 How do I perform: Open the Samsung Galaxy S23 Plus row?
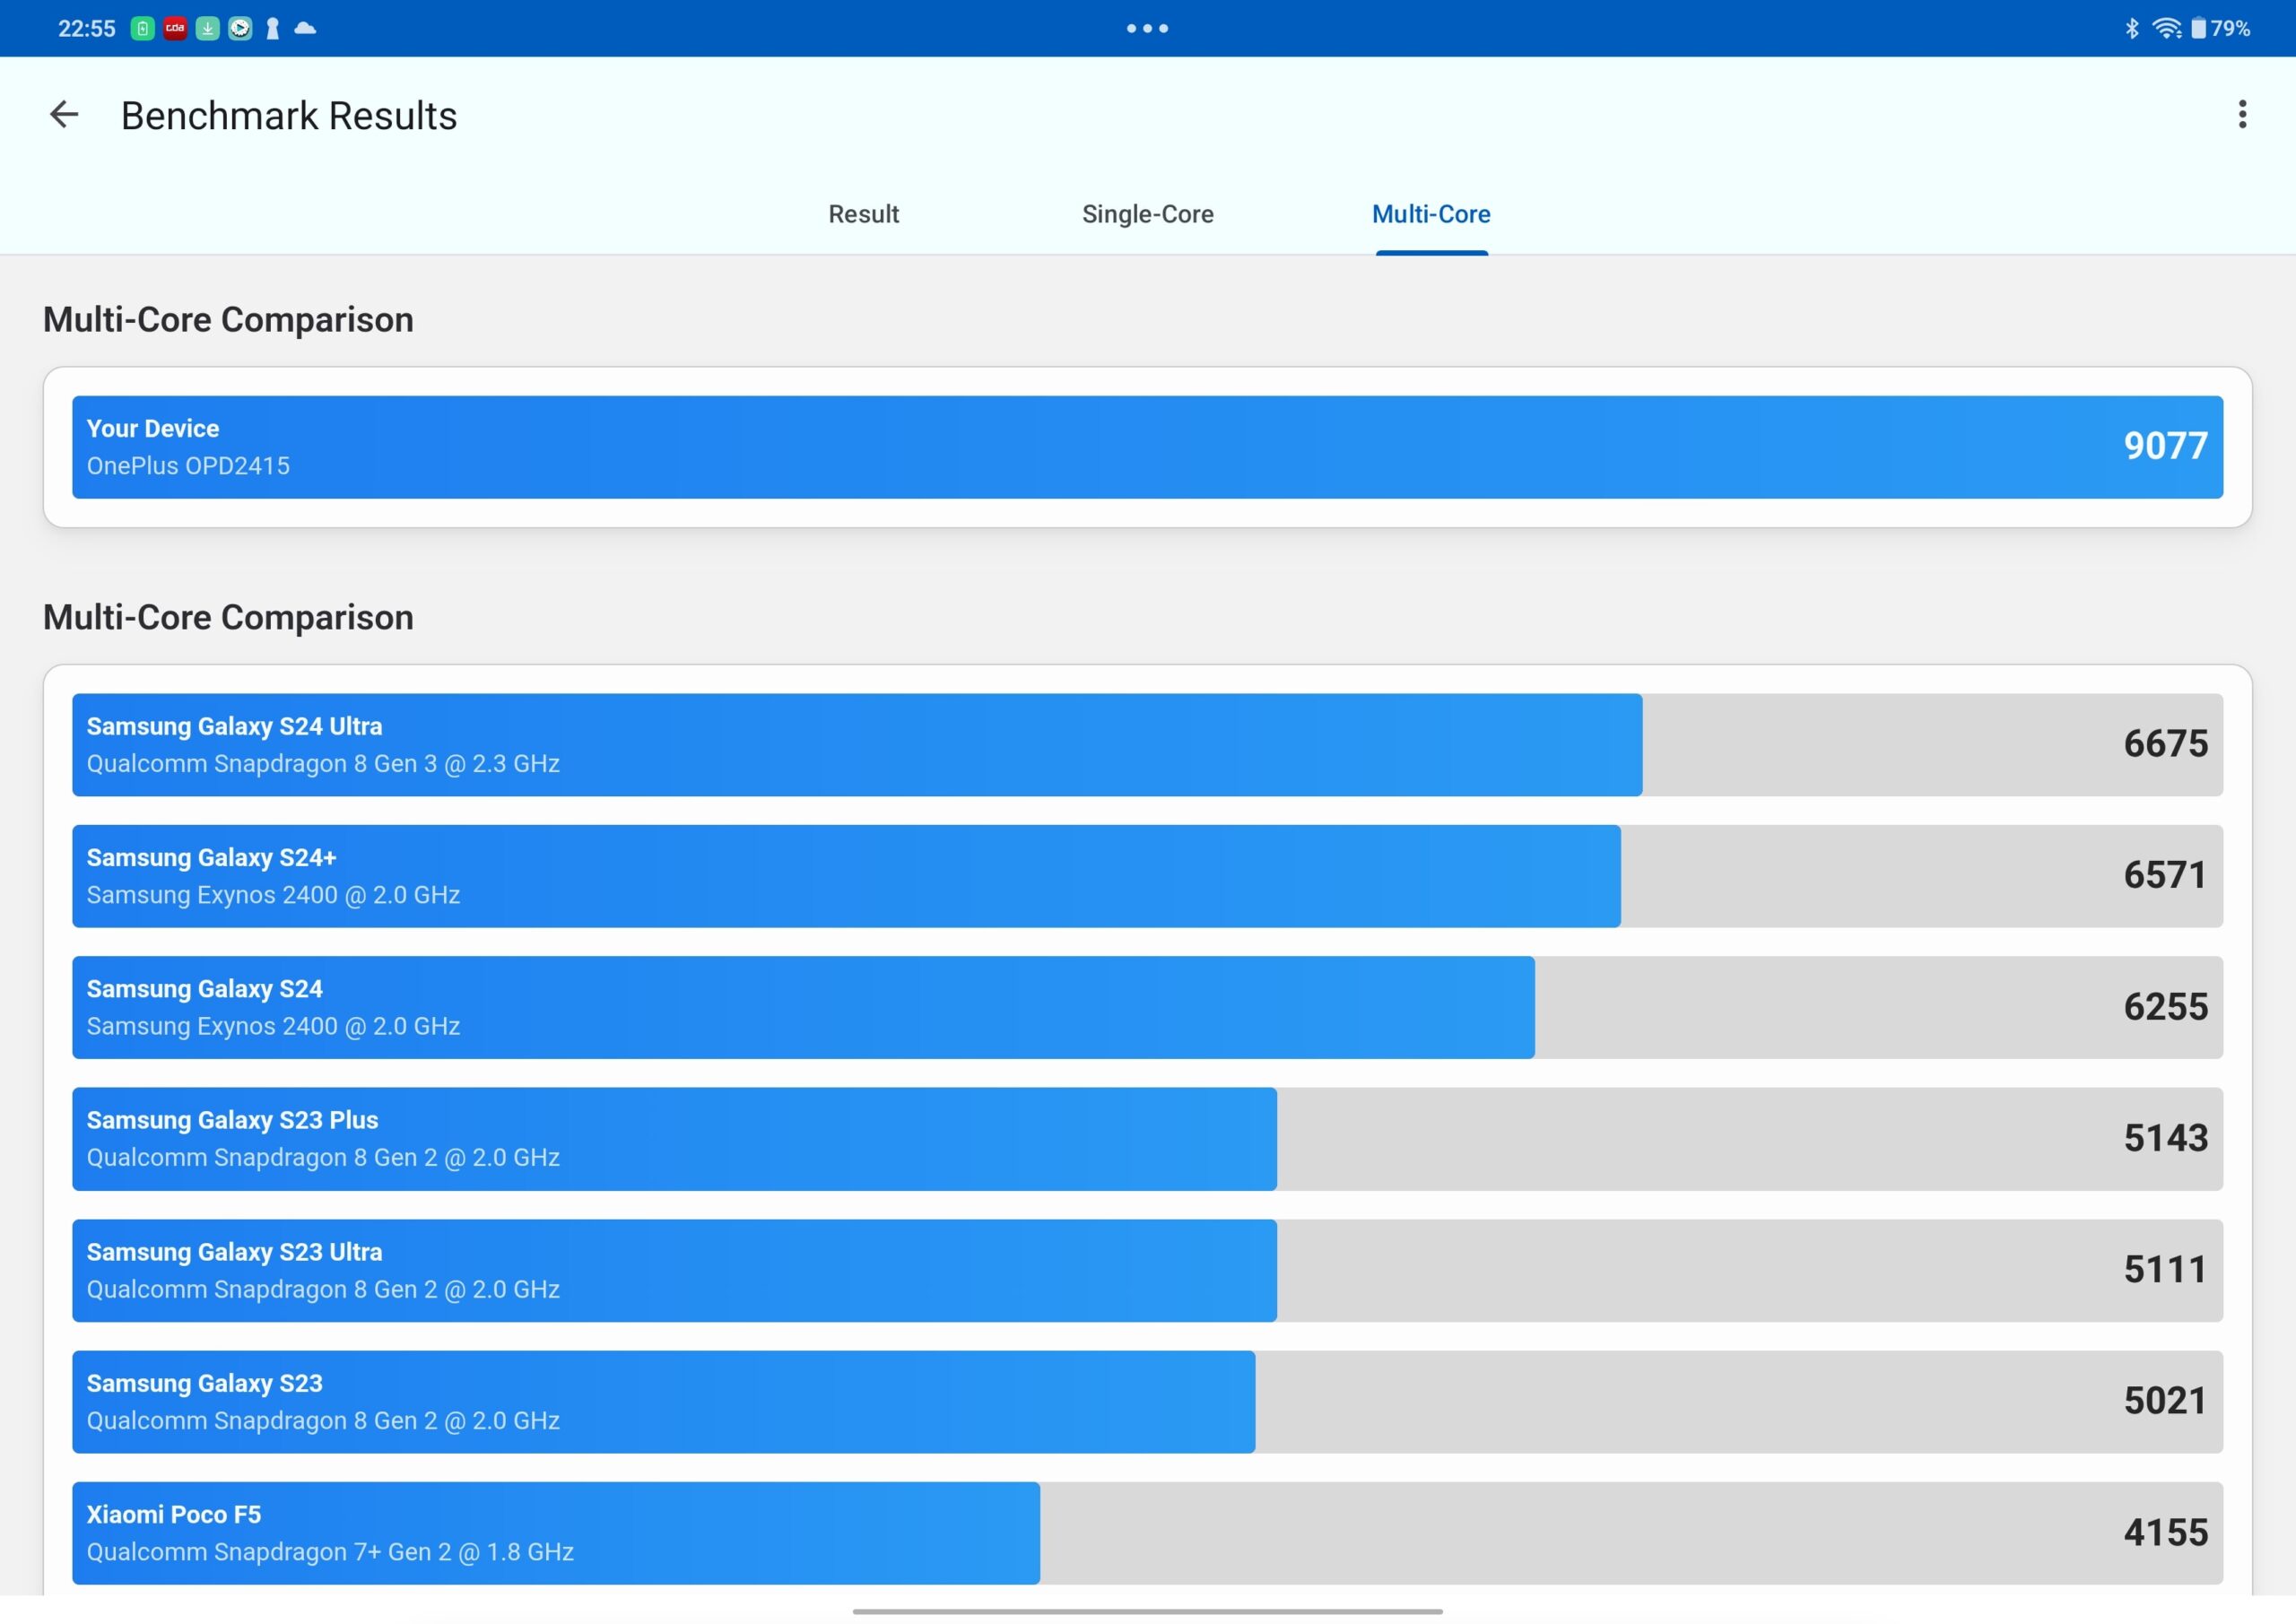click(x=1147, y=1139)
